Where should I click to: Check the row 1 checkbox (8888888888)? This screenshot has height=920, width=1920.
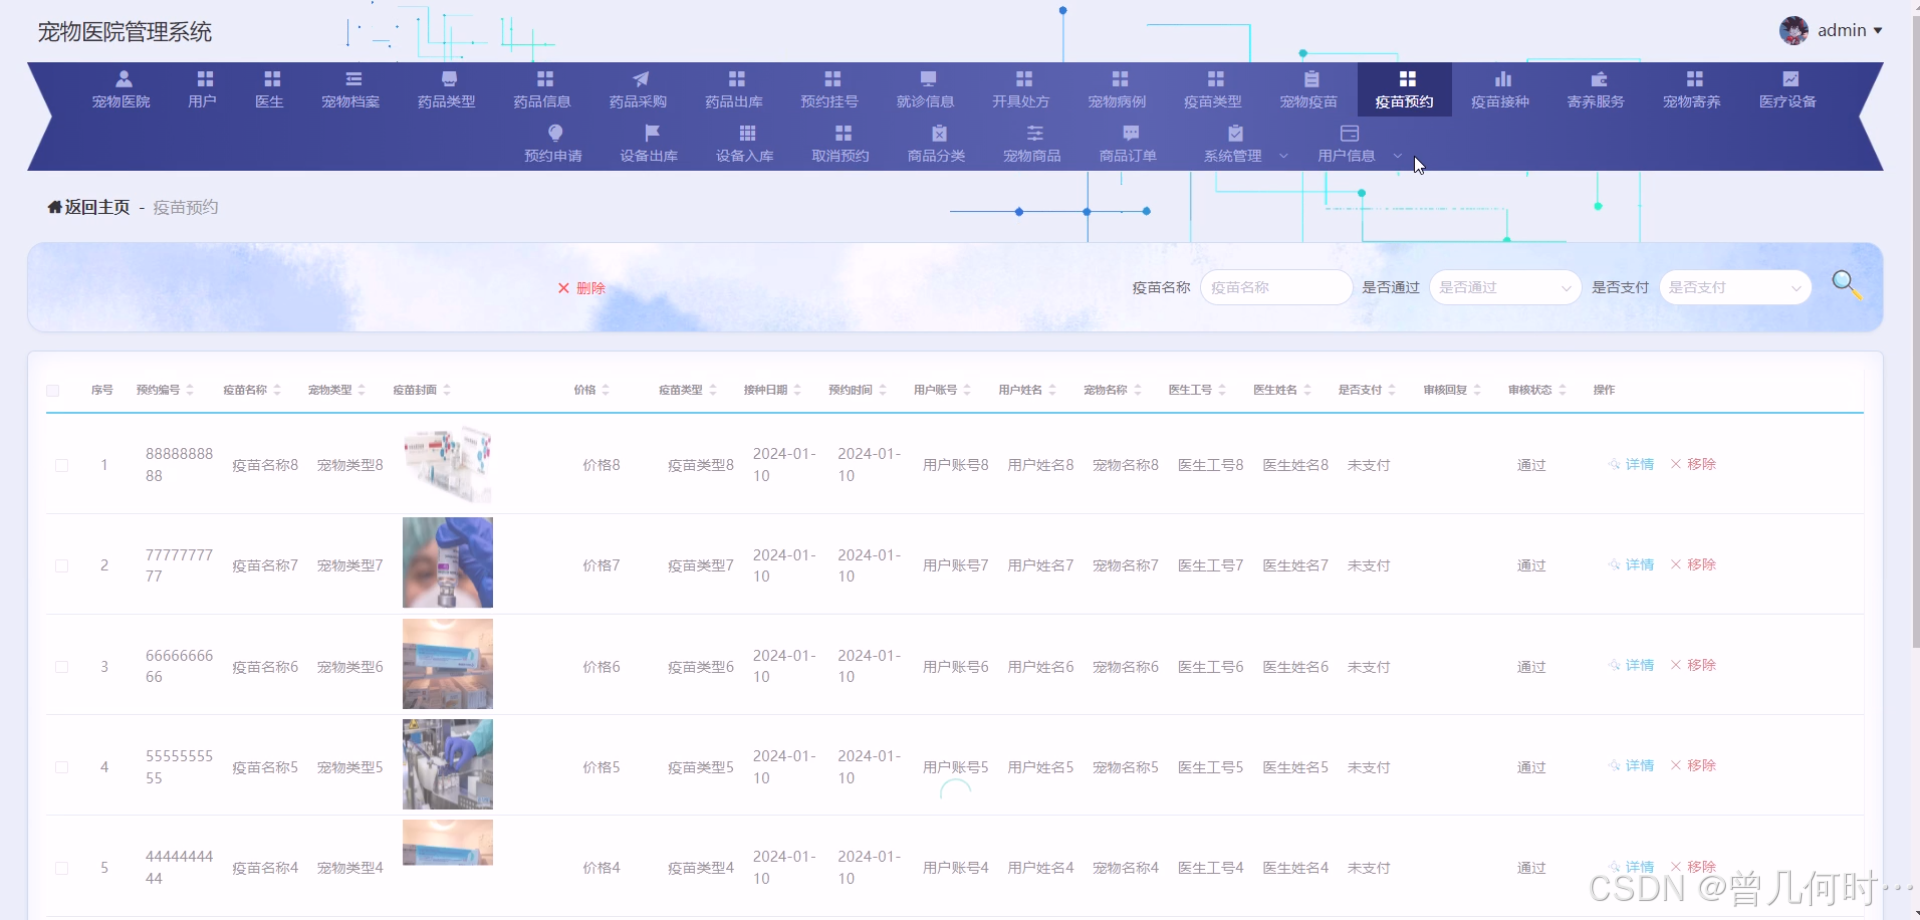click(62, 465)
